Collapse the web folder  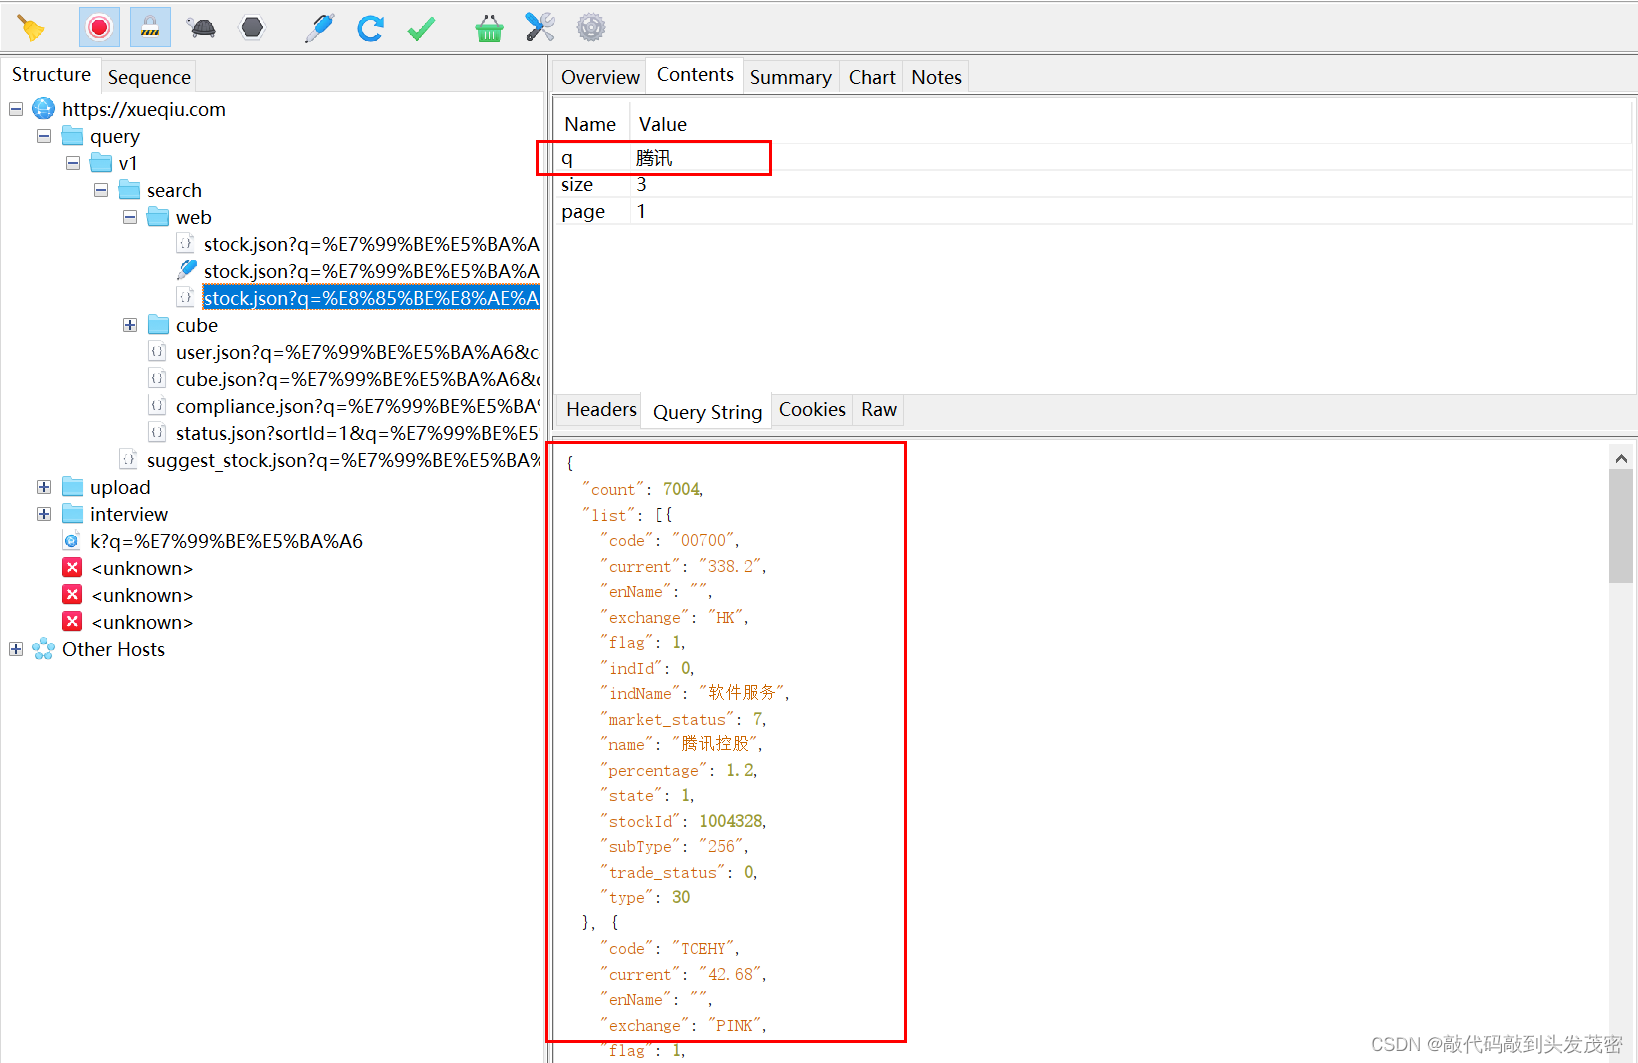coord(130,217)
